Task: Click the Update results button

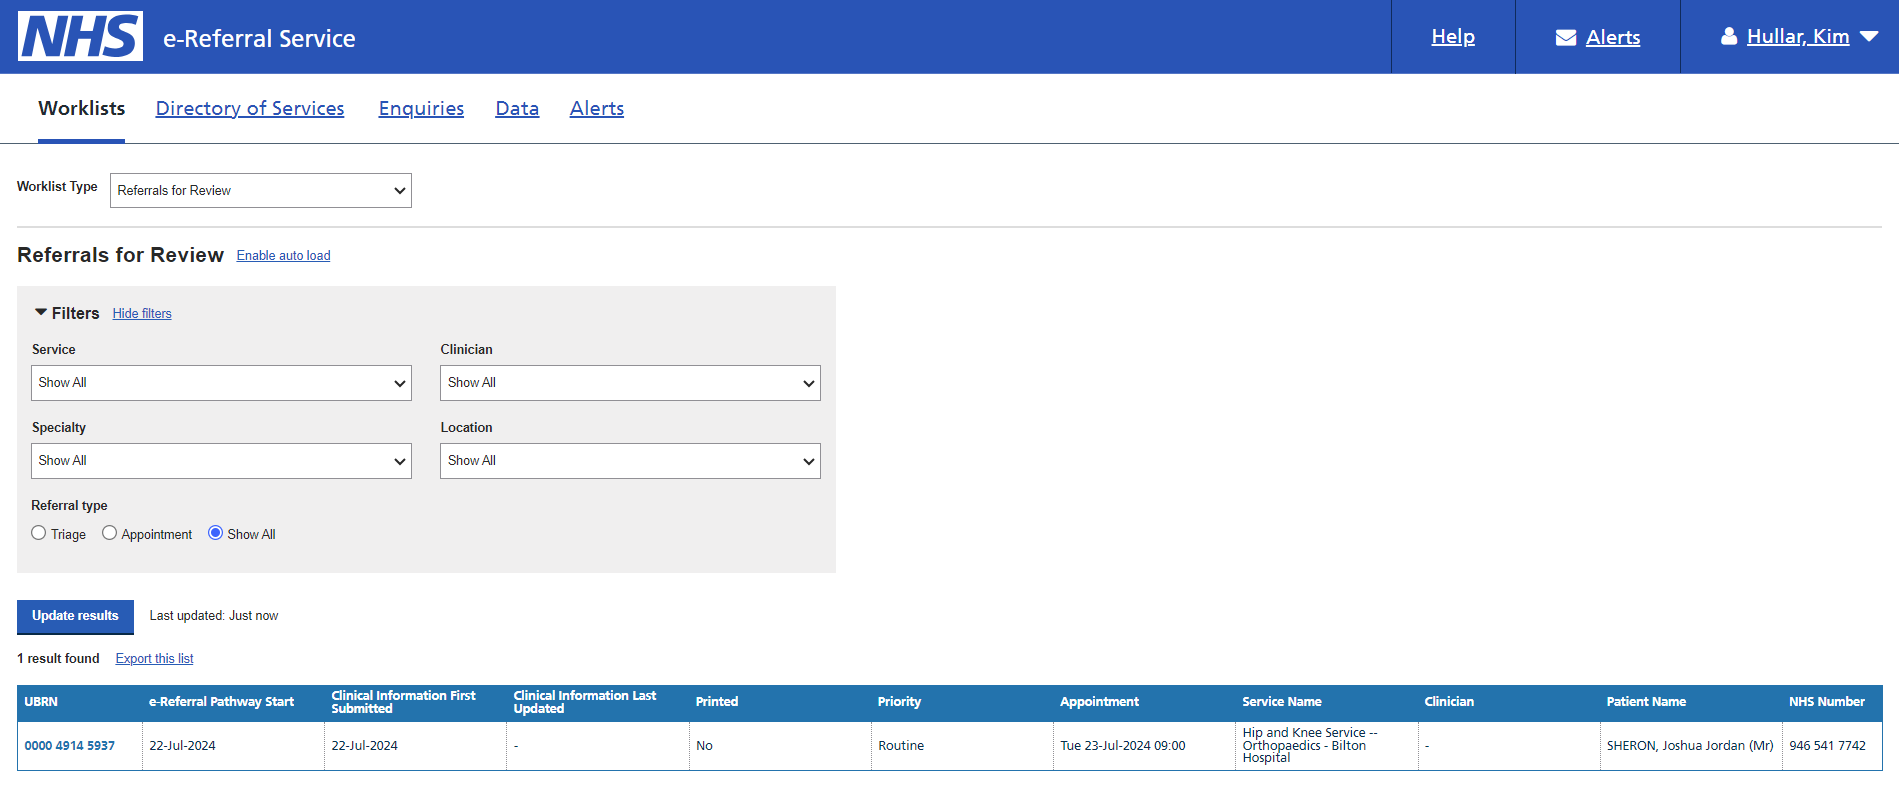Action: coord(75,617)
